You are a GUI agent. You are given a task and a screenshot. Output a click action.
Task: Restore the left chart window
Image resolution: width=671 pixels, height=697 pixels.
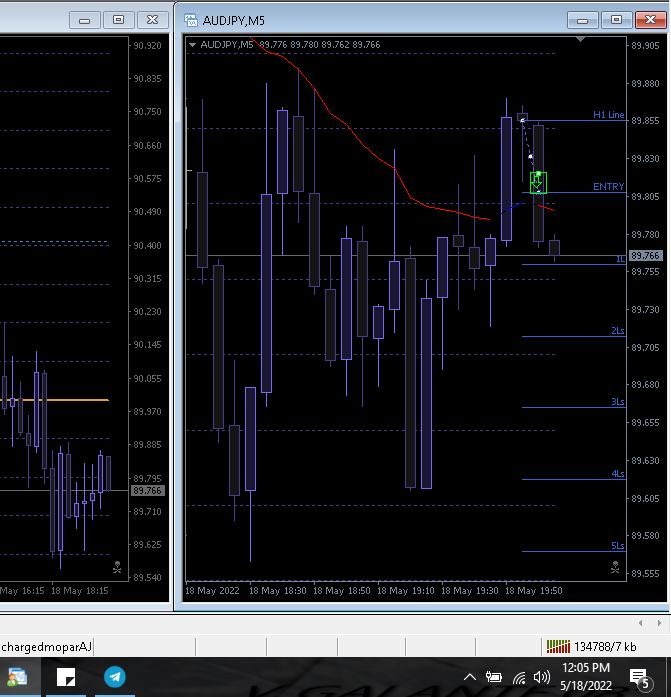pyautogui.click(x=118, y=20)
